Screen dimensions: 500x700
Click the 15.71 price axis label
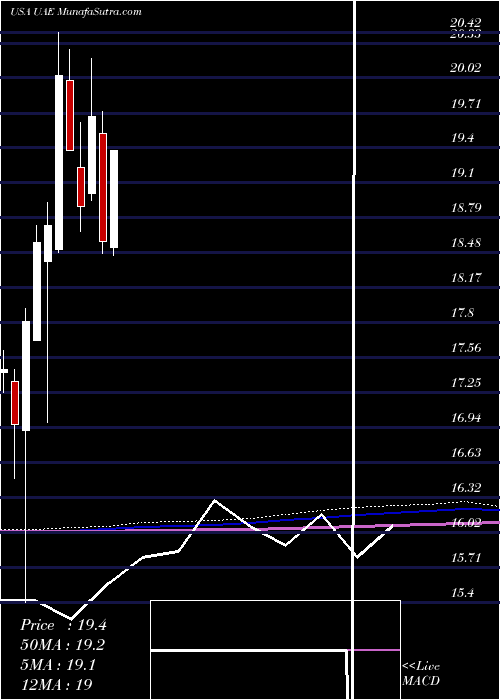pyautogui.click(x=466, y=558)
